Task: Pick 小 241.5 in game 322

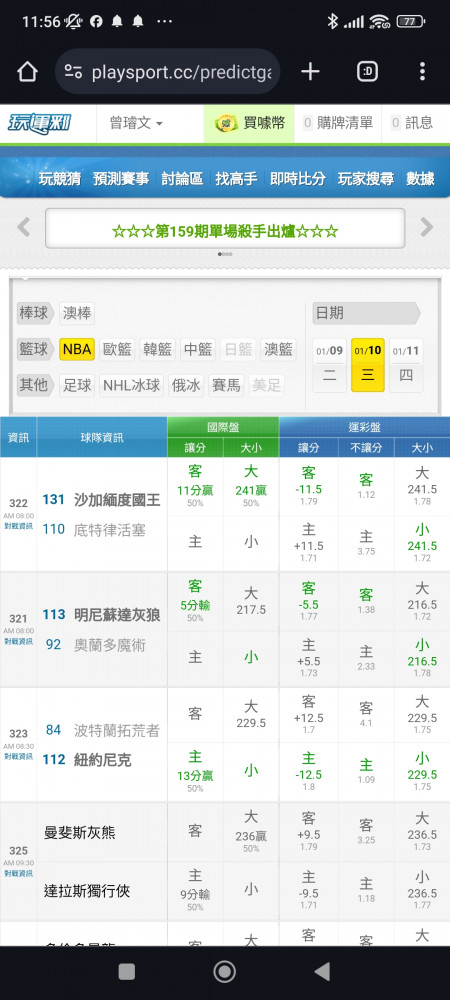Action: pos(422,543)
